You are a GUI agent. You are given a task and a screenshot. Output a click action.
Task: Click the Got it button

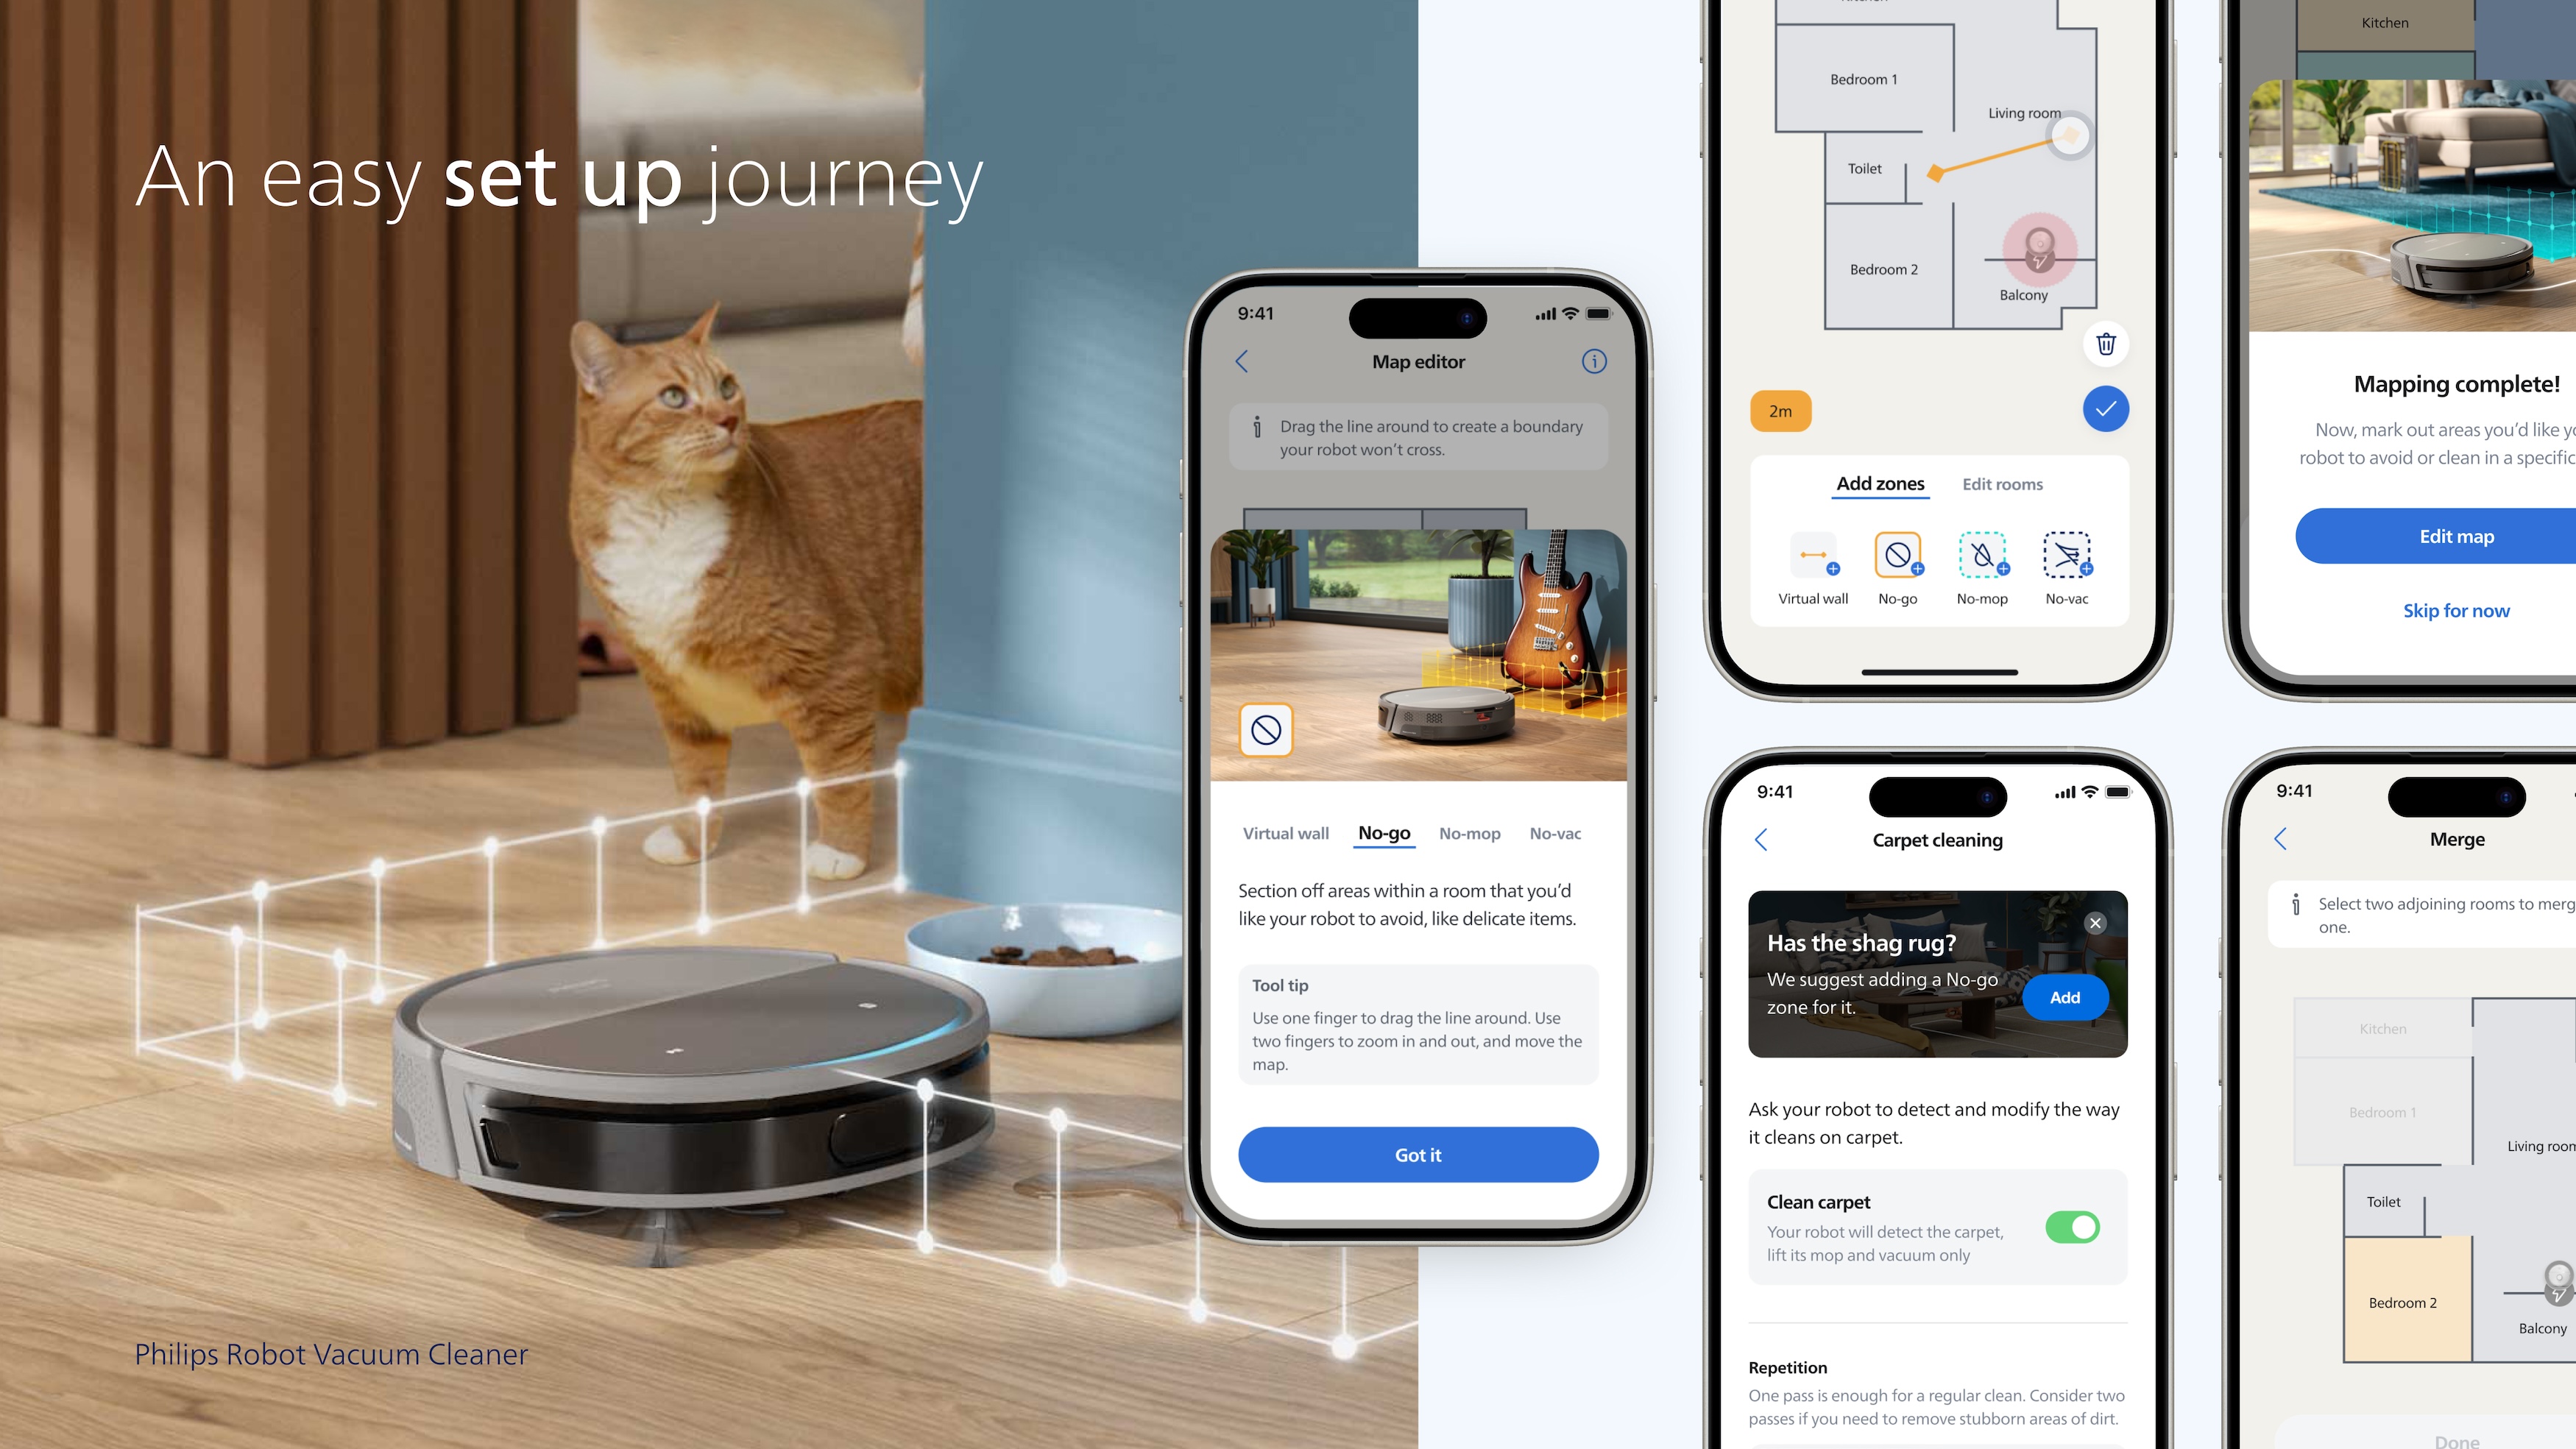point(1415,1154)
